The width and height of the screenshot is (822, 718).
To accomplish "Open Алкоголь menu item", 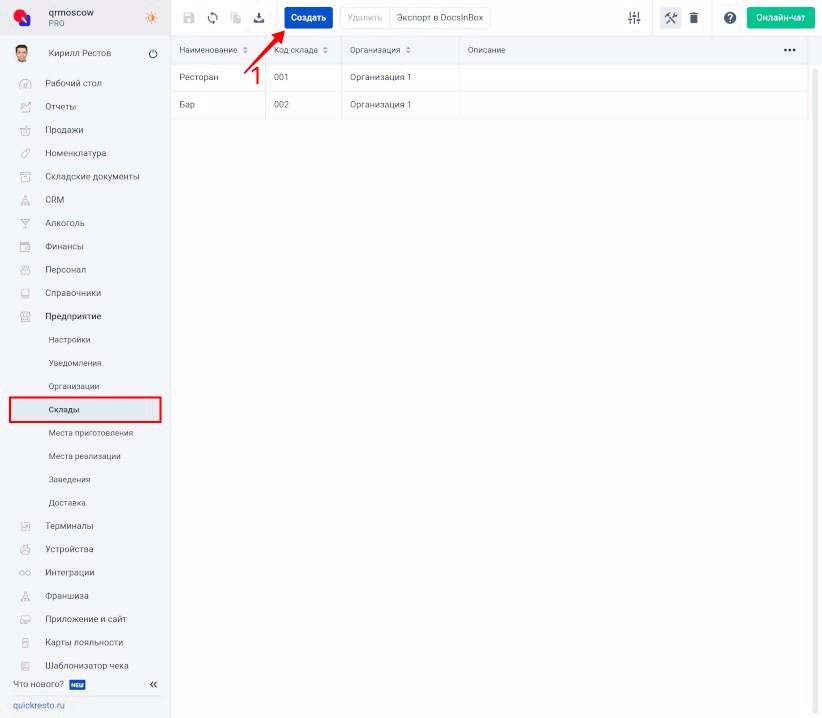I will click(65, 223).
